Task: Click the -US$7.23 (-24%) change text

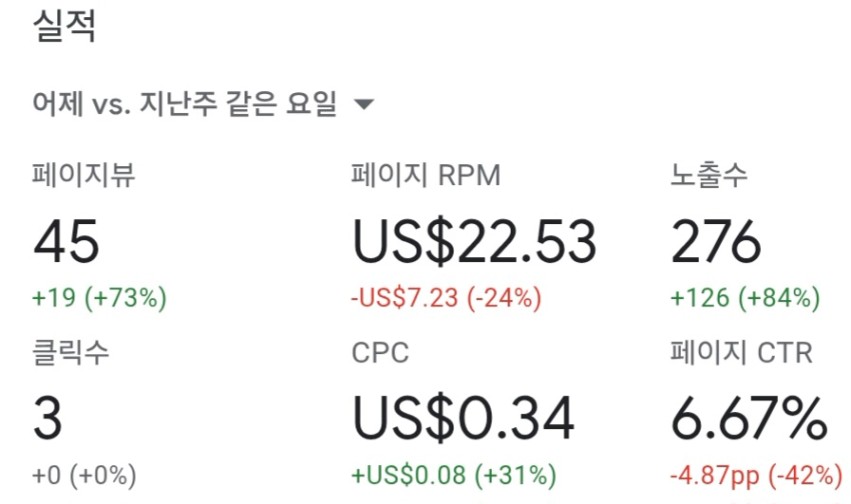Action: pyautogui.click(x=446, y=298)
